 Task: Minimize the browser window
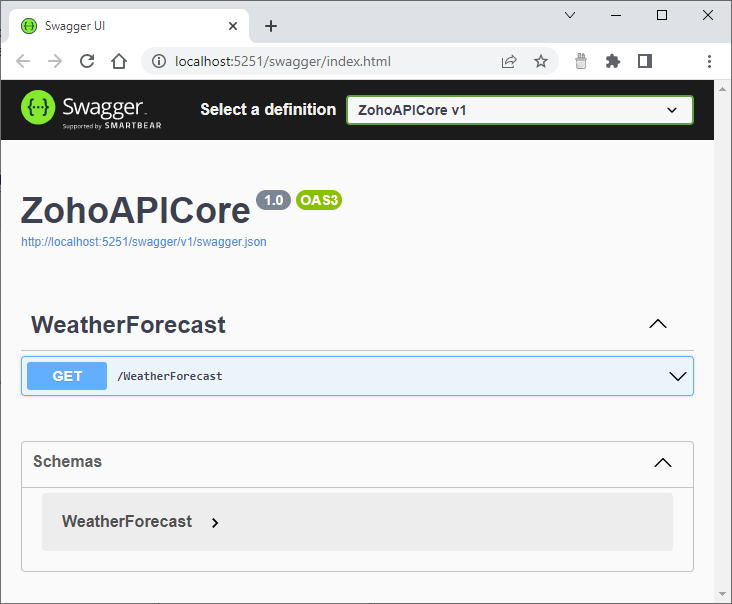click(x=616, y=15)
